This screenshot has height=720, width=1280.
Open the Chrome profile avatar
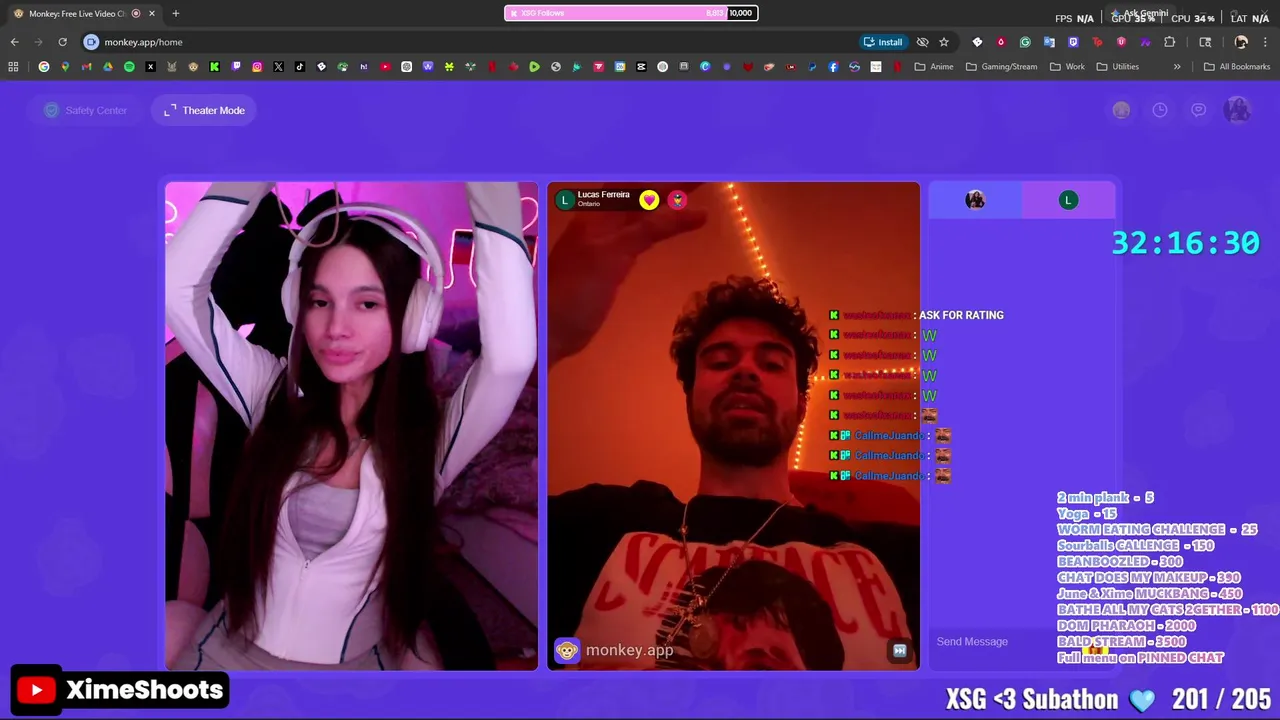point(1241,42)
